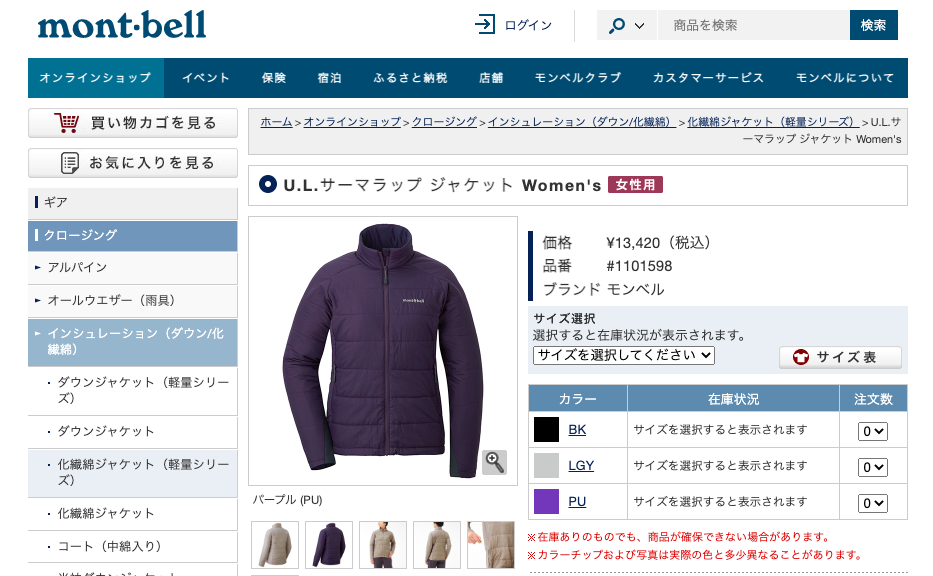933x576 pixels.
Task: Select the purple PU color swatch
Action: click(x=546, y=502)
